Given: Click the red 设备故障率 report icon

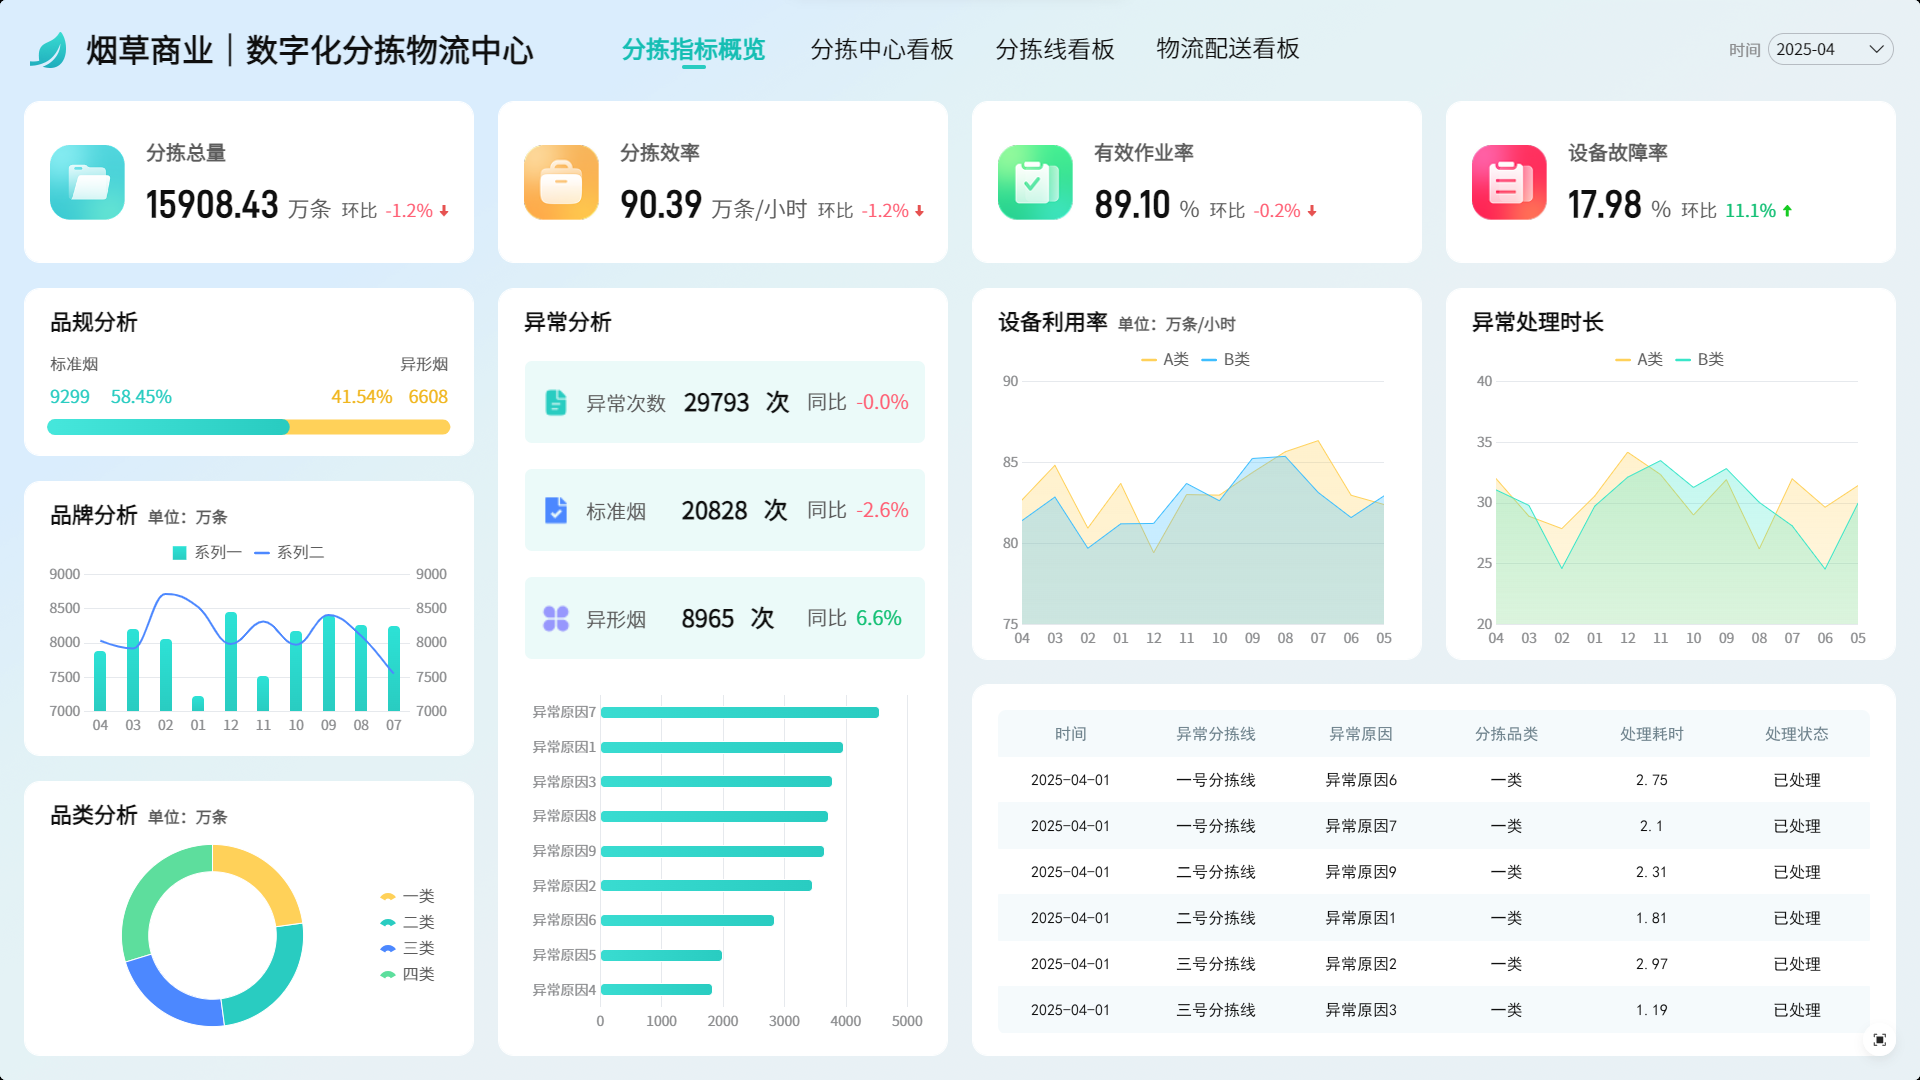Looking at the screenshot, I should tap(1509, 182).
